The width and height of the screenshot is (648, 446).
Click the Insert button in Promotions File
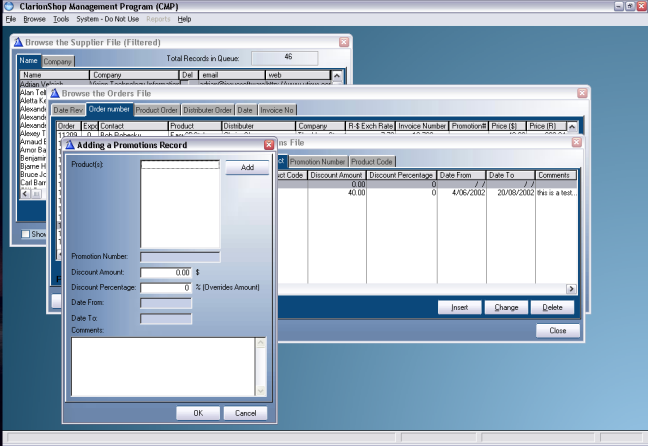460,308
